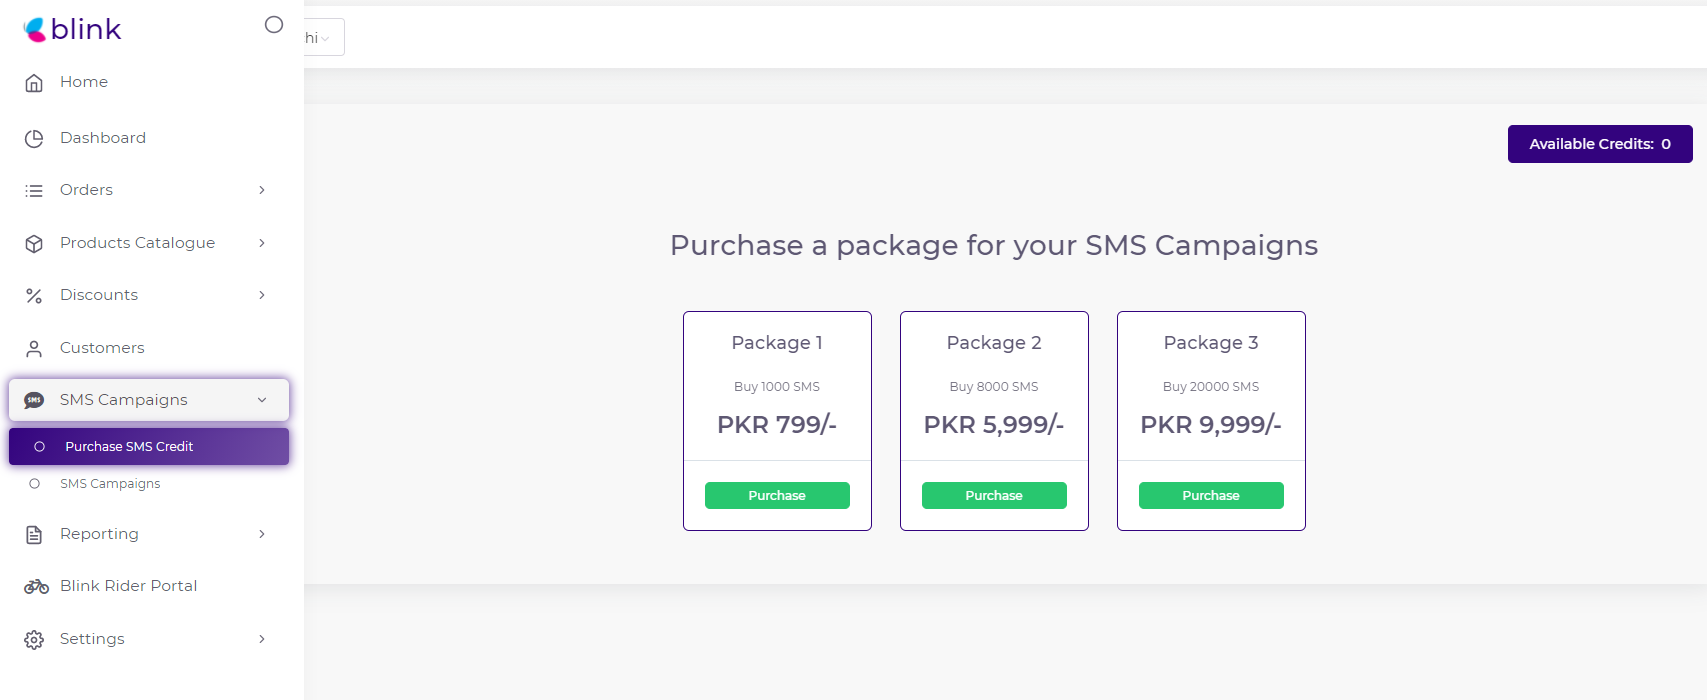This screenshot has height=700, width=1707.
Task: Click the Discounts percent icon
Action: [x=34, y=296]
